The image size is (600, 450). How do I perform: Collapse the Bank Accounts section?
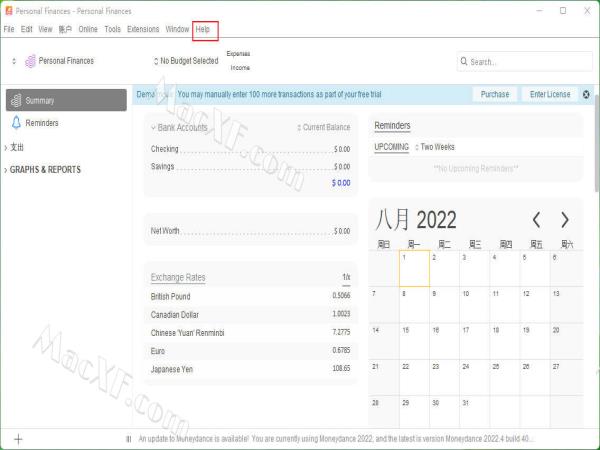(153, 128)
